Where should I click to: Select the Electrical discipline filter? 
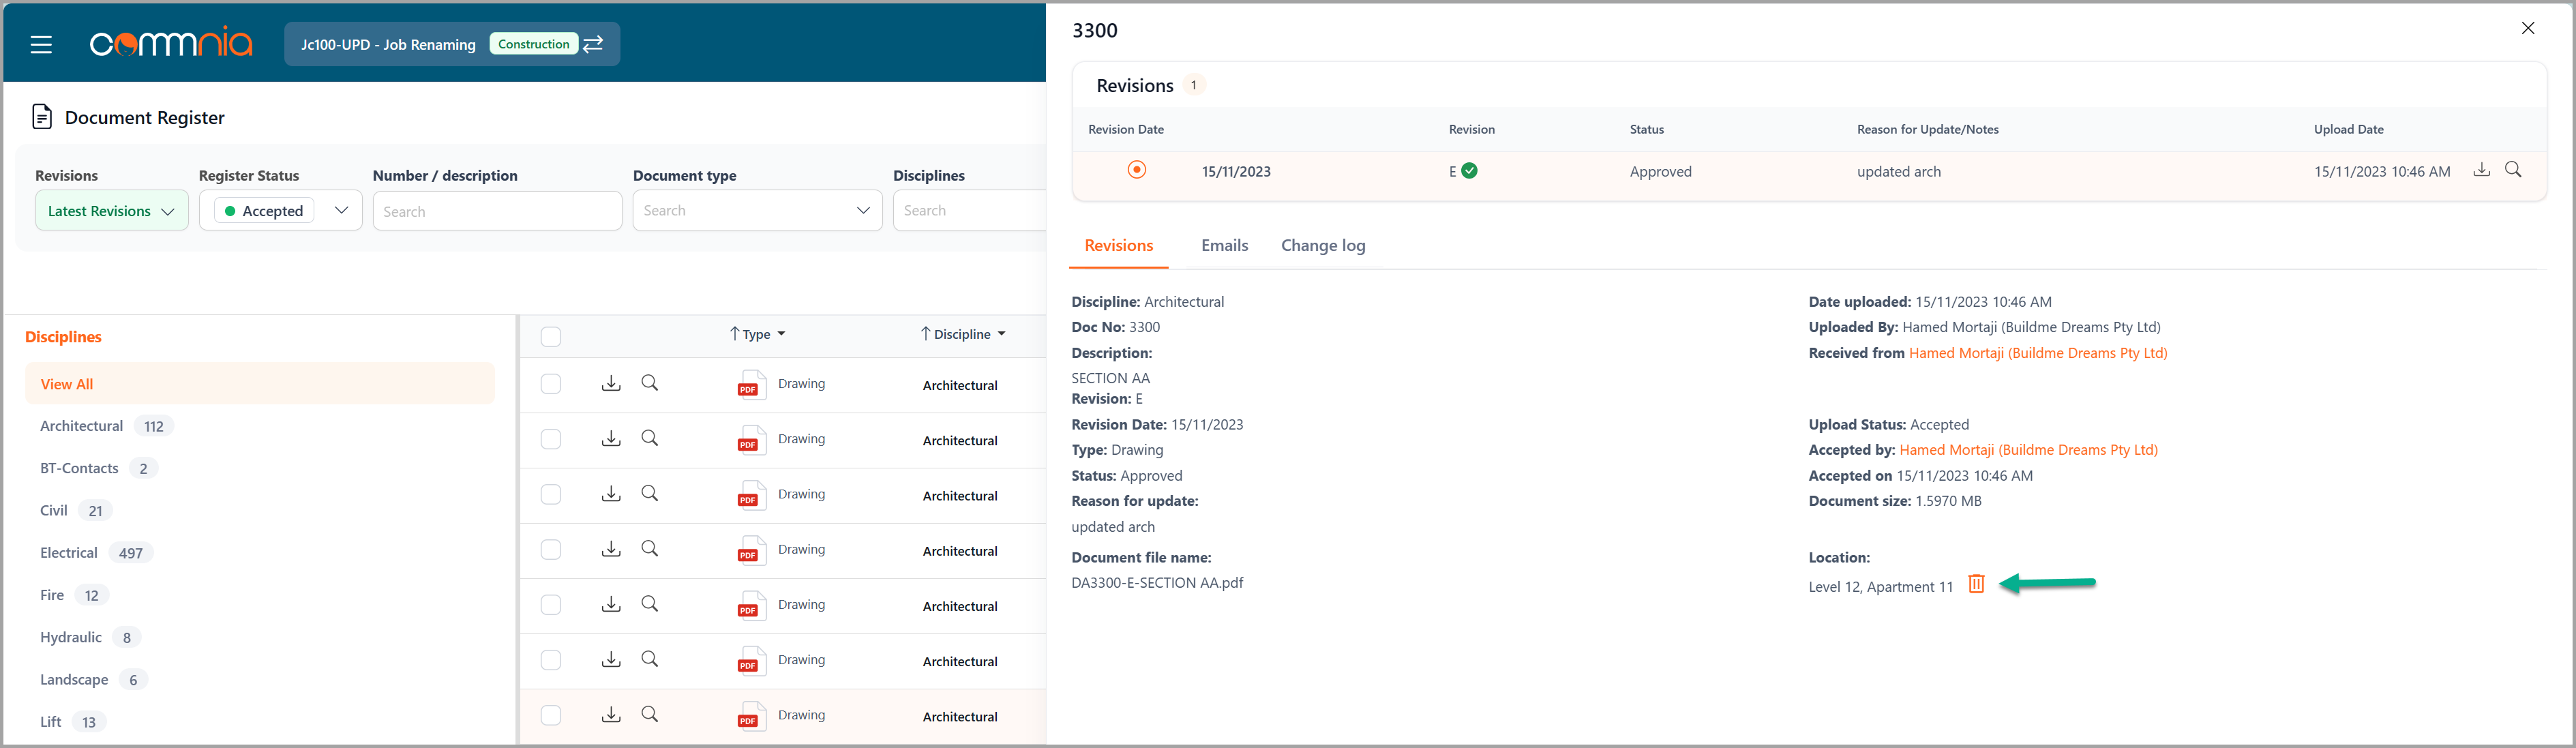69,553
